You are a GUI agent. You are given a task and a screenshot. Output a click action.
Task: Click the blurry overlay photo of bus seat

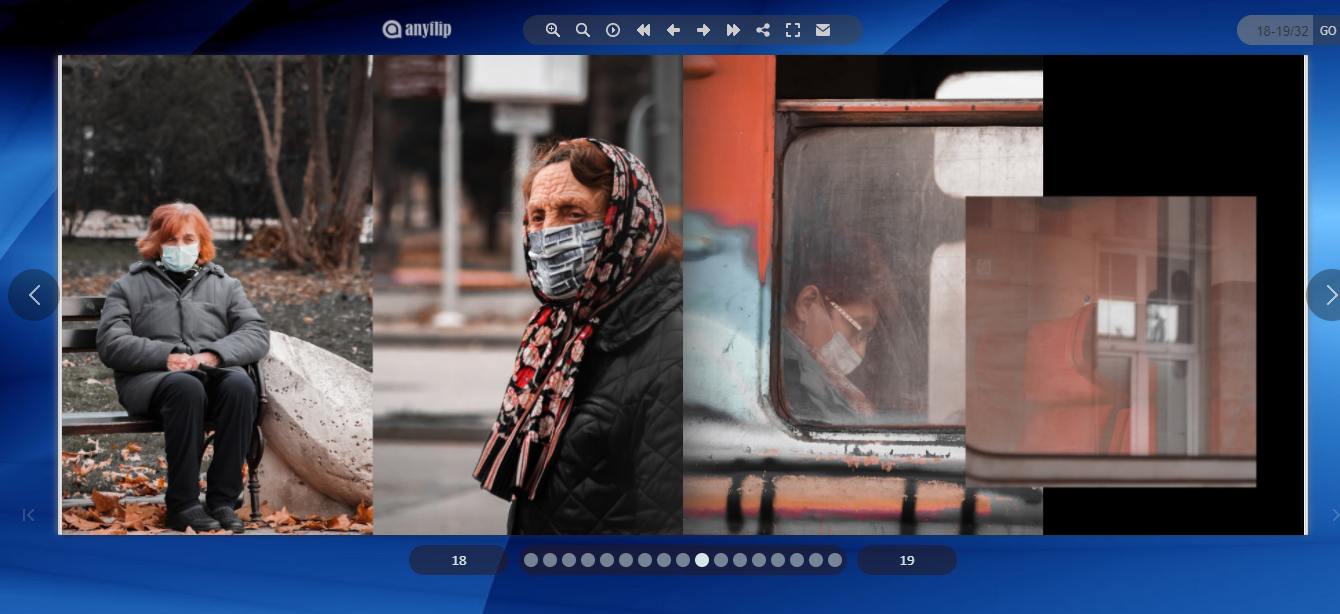(x=1111, y=341)
